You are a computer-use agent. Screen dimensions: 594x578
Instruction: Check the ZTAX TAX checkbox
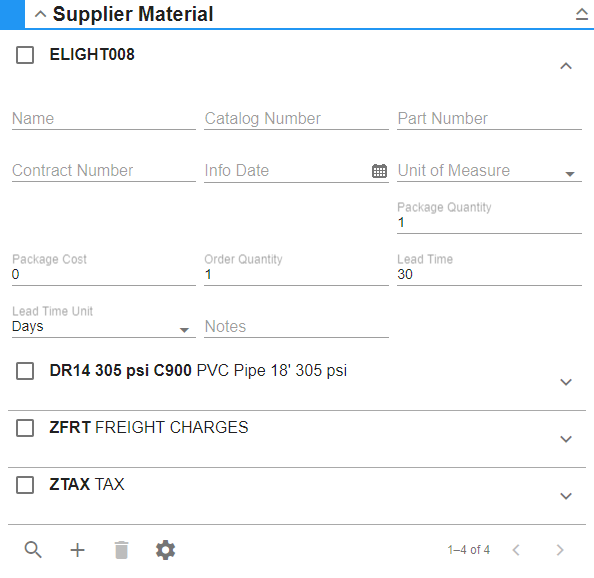tap(25, 485)
